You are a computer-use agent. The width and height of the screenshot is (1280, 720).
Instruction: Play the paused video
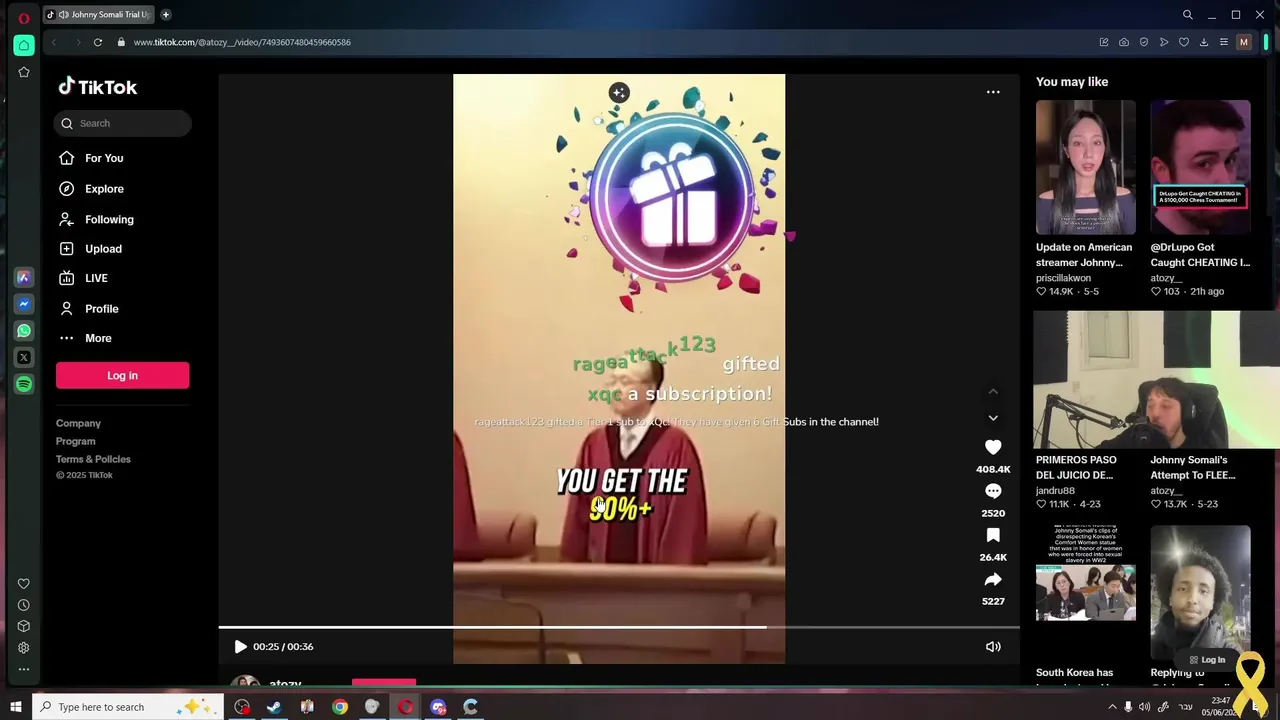point(240,646)
